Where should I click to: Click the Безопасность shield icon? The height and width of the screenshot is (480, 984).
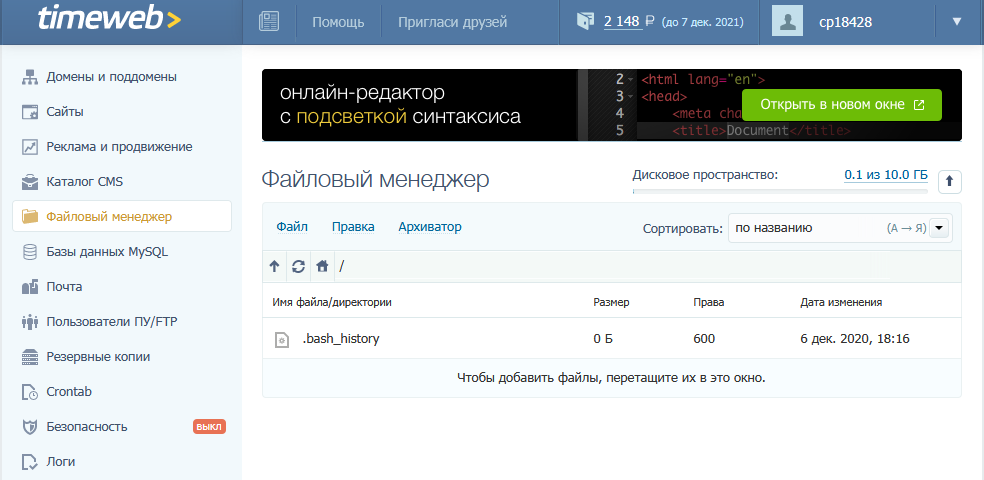click(x=29, y=427)
